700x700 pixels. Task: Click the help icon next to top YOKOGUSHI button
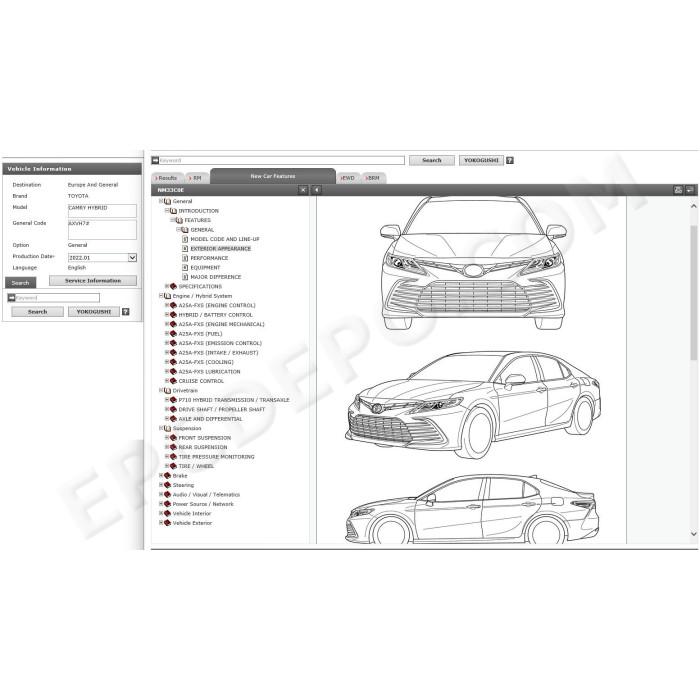click(510, 160)
